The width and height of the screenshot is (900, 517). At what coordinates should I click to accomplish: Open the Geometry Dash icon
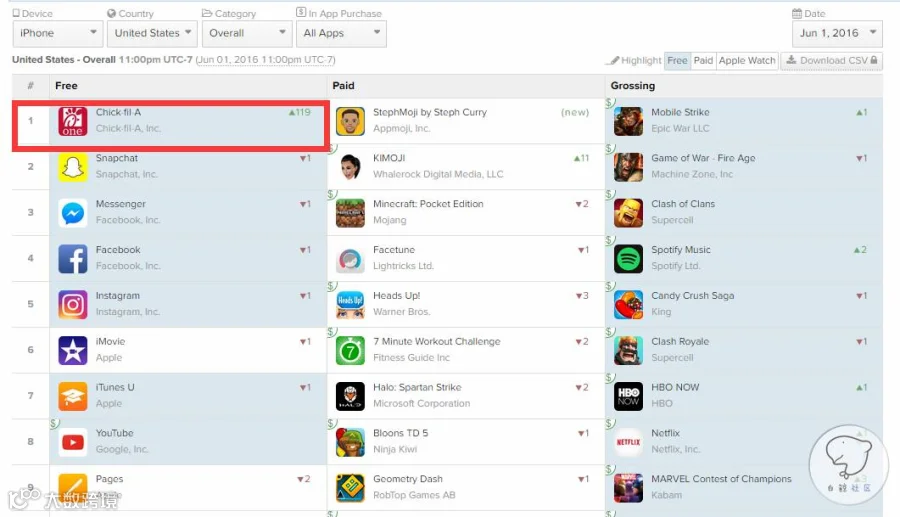tap(350, 488)
